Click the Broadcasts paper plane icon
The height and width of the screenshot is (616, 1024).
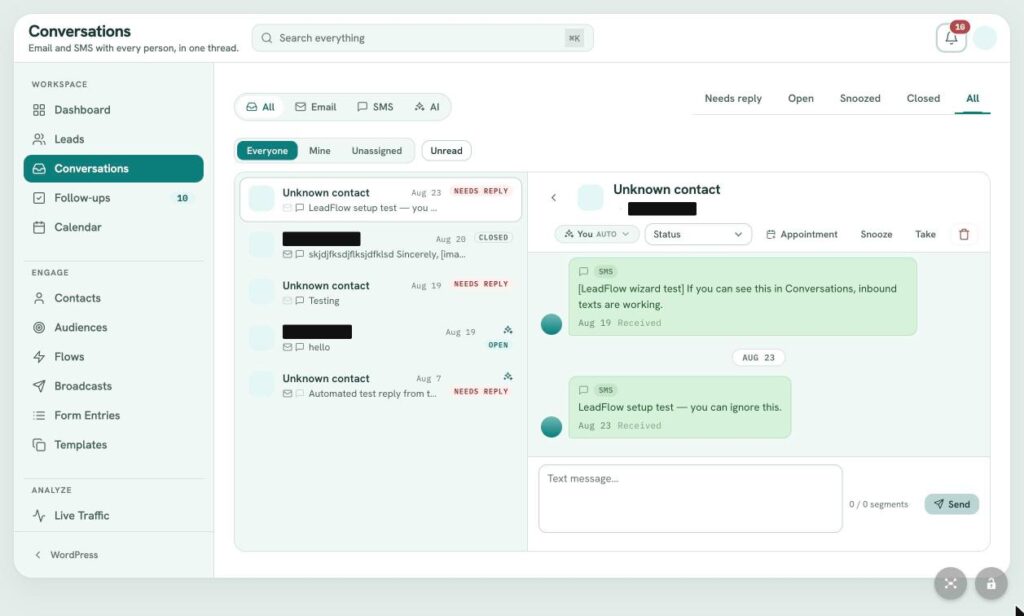tap(39, 386)
